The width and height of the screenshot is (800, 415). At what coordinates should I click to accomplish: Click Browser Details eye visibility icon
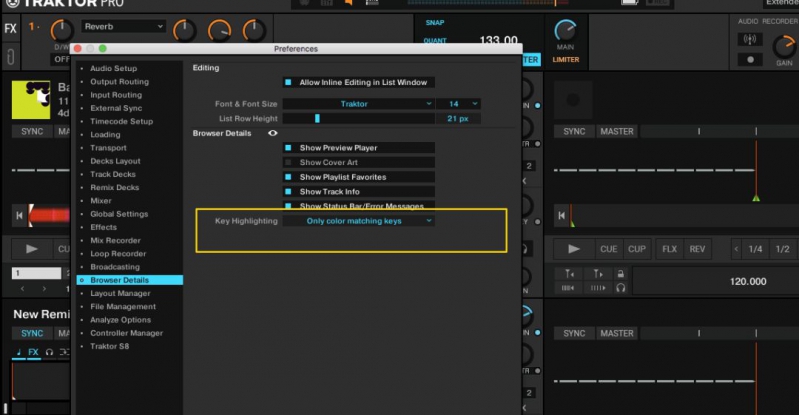[273, 134]
